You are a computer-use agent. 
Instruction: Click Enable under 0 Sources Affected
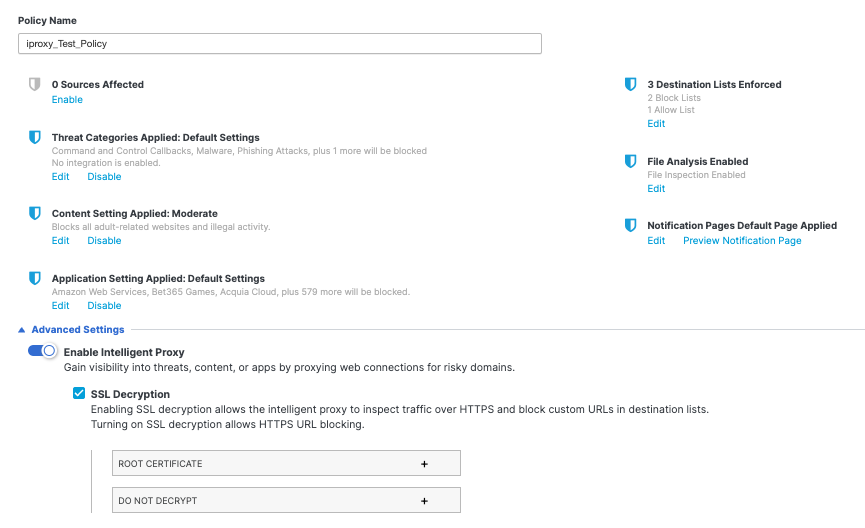(x=67, y=100)
